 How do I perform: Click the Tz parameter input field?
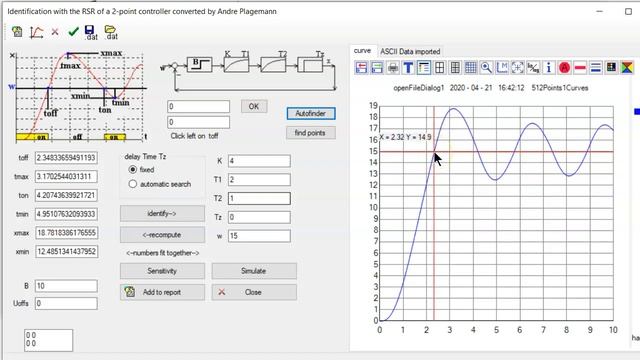tap(259, 217)
